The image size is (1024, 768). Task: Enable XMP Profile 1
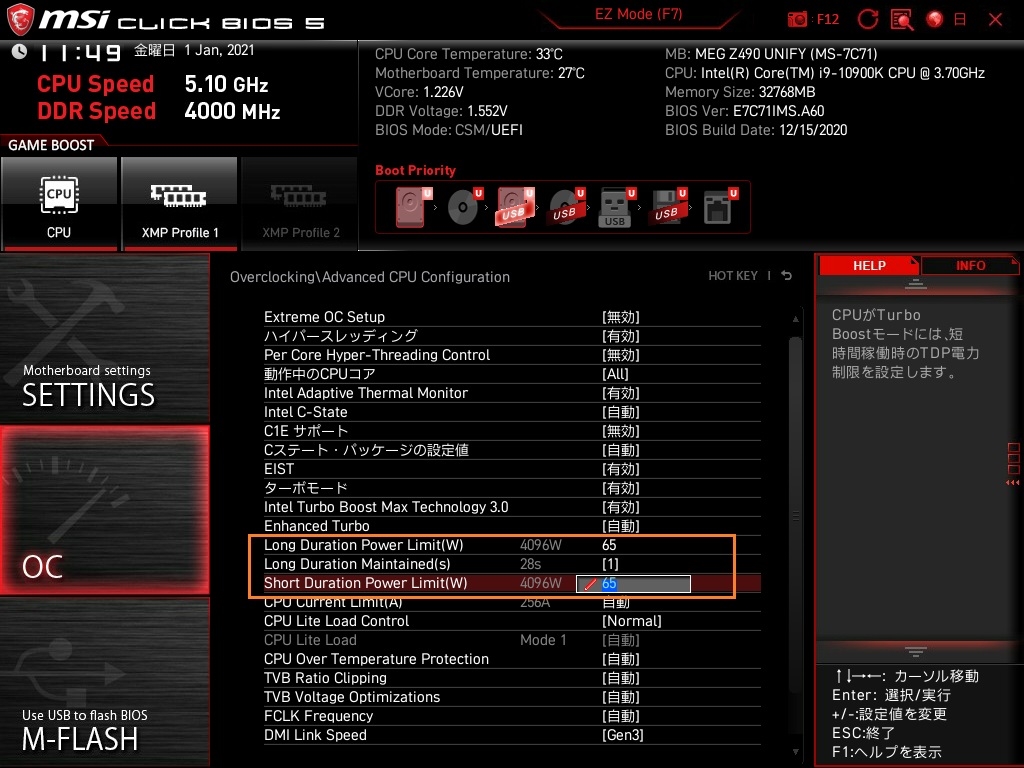pyautogui.click(x=179, y=204)
